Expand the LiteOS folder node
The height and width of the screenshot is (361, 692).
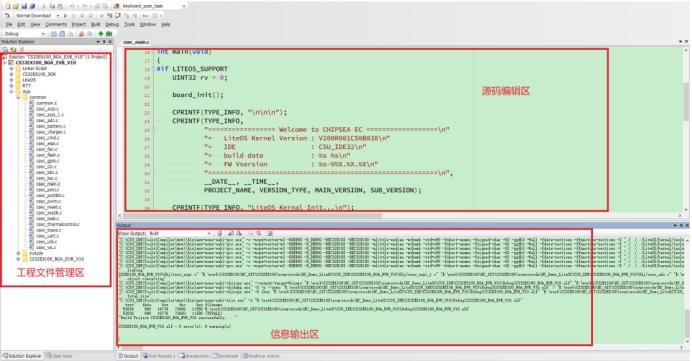[11, 80]
